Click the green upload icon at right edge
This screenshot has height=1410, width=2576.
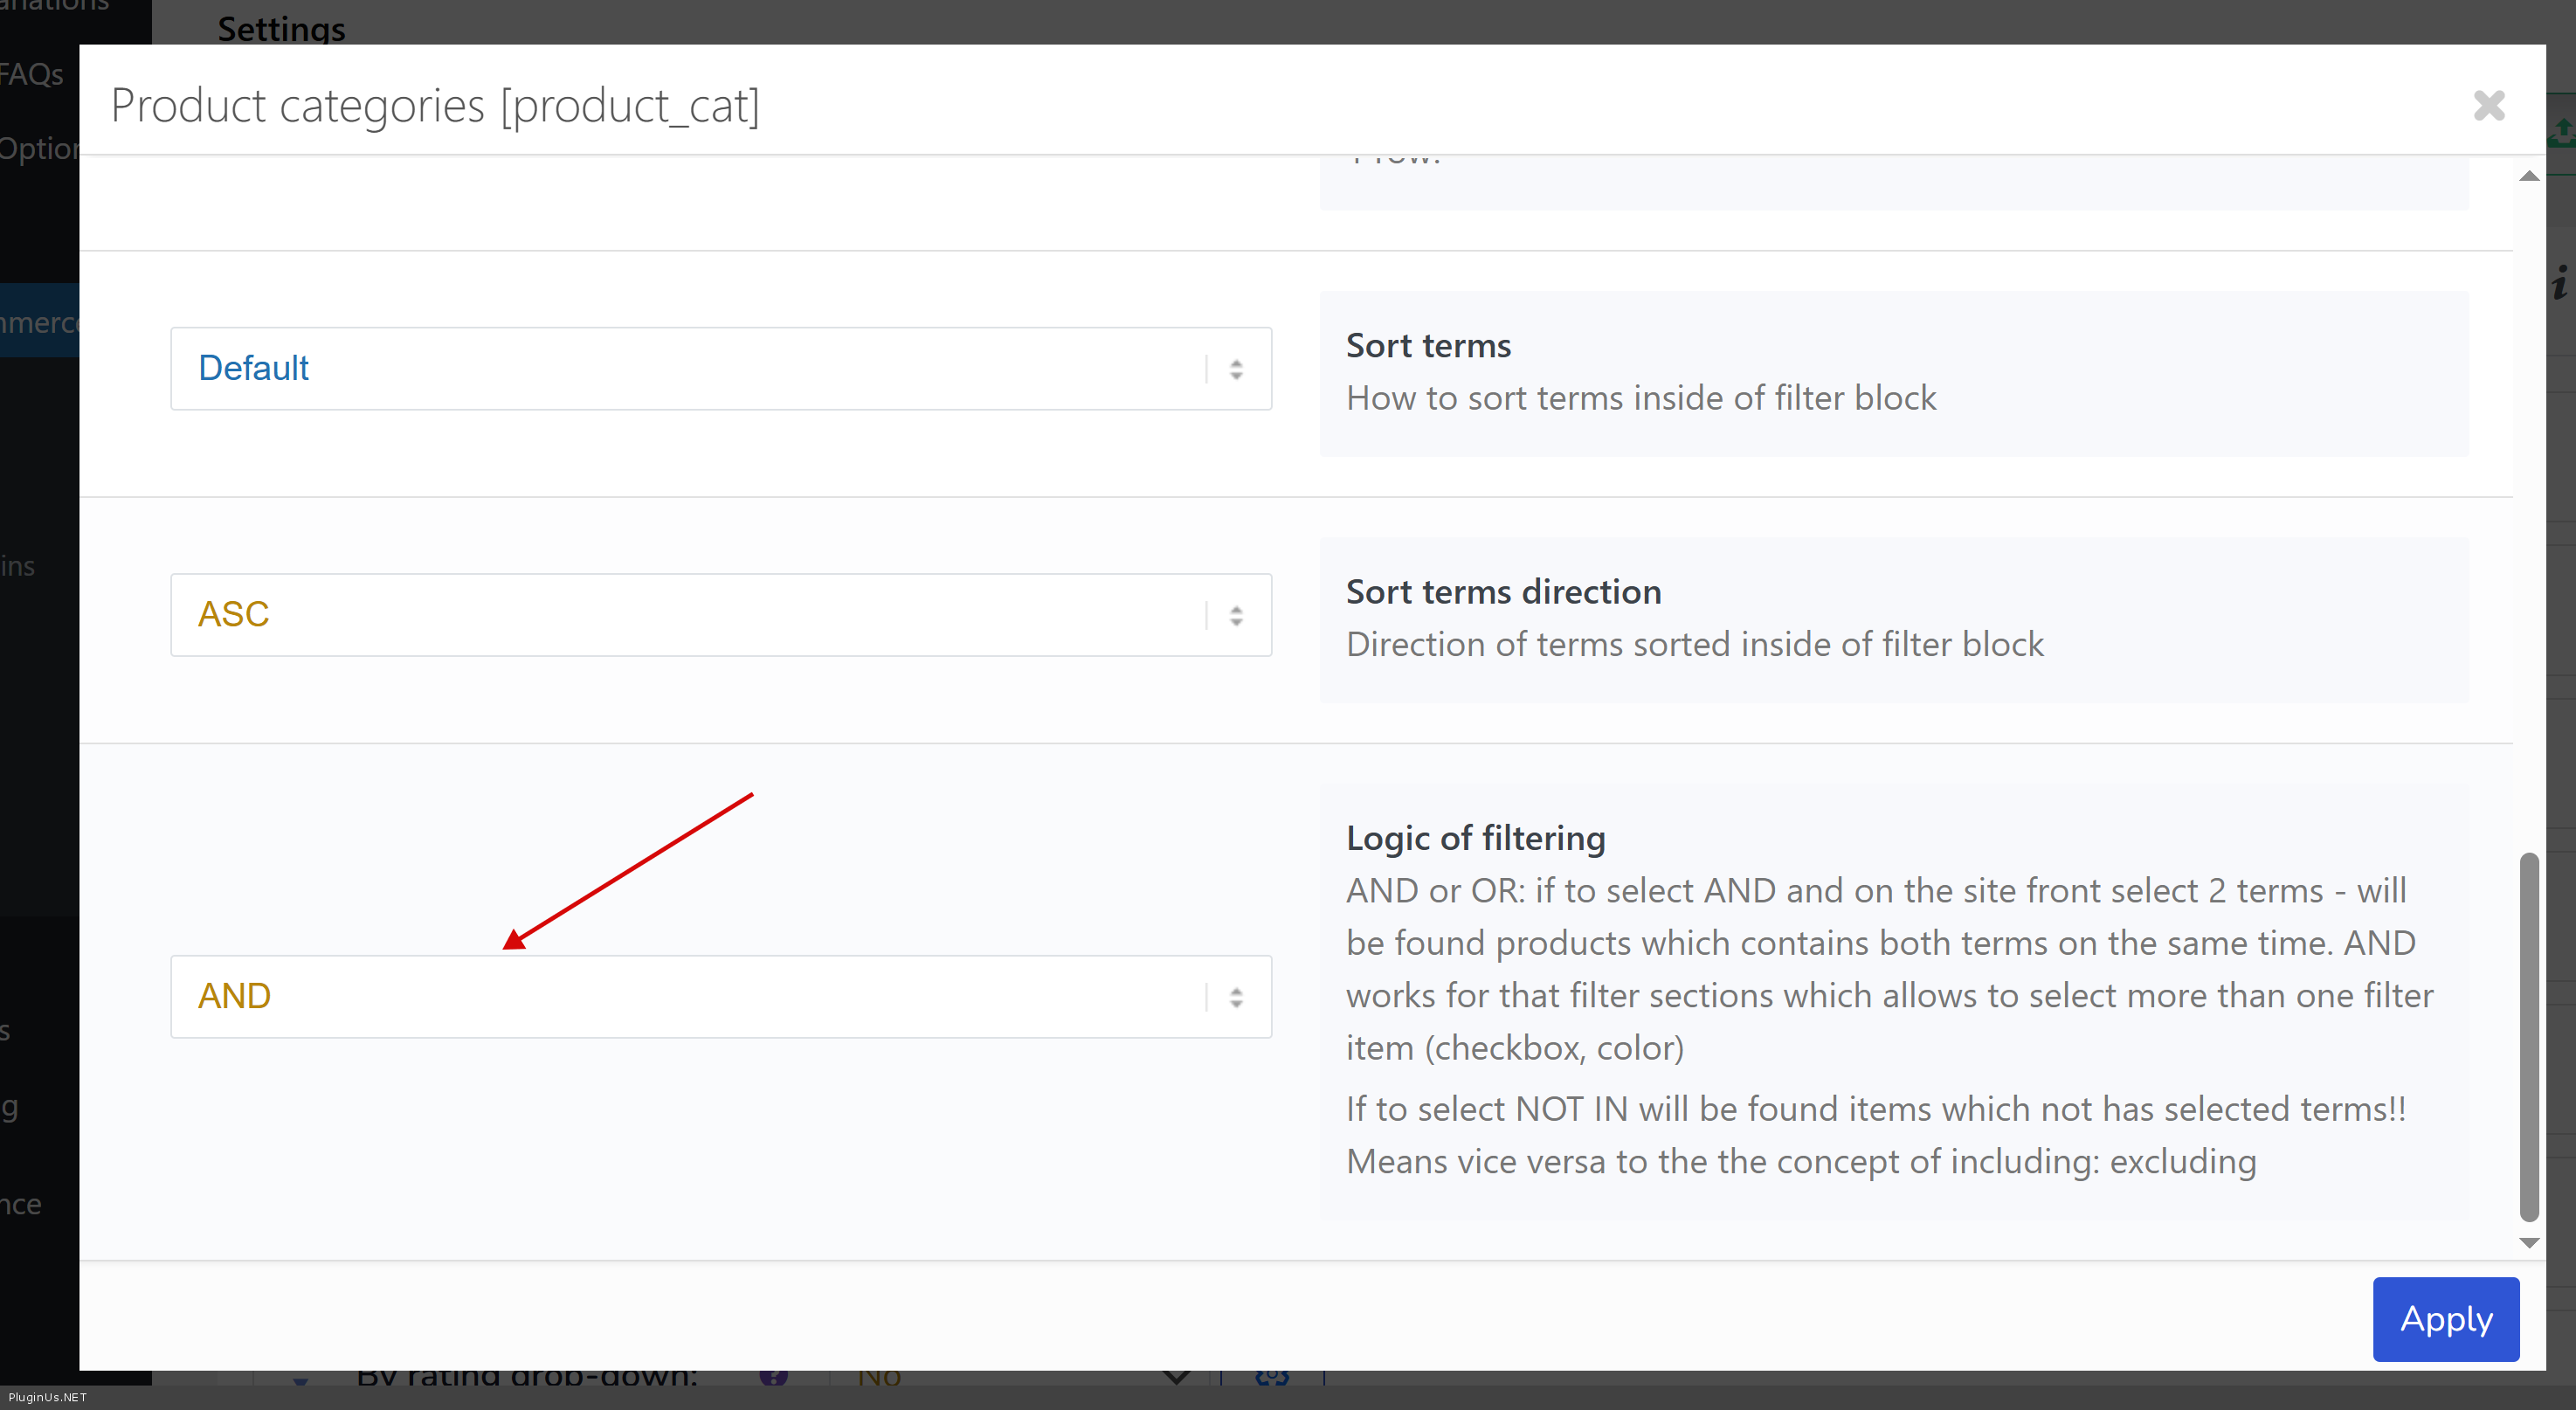point(2562,131)
